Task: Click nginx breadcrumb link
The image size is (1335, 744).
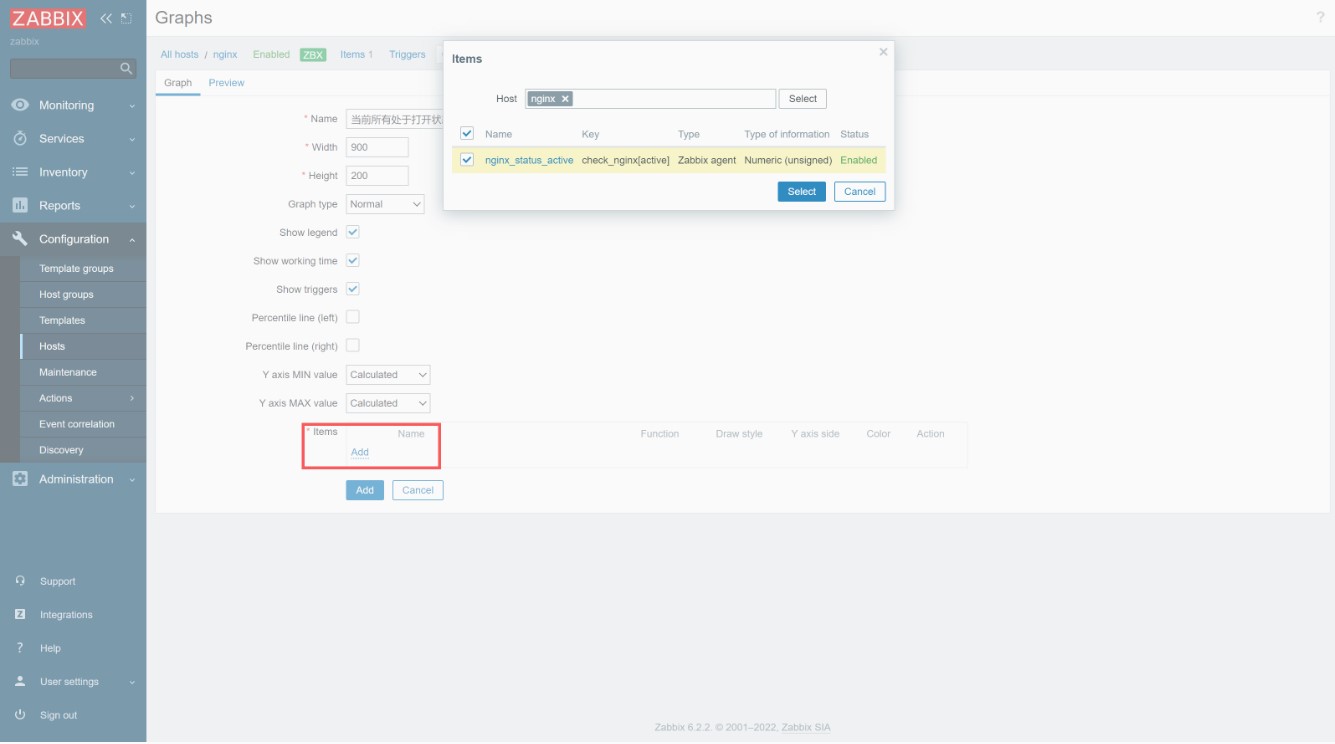Action: tap(225, 55)
